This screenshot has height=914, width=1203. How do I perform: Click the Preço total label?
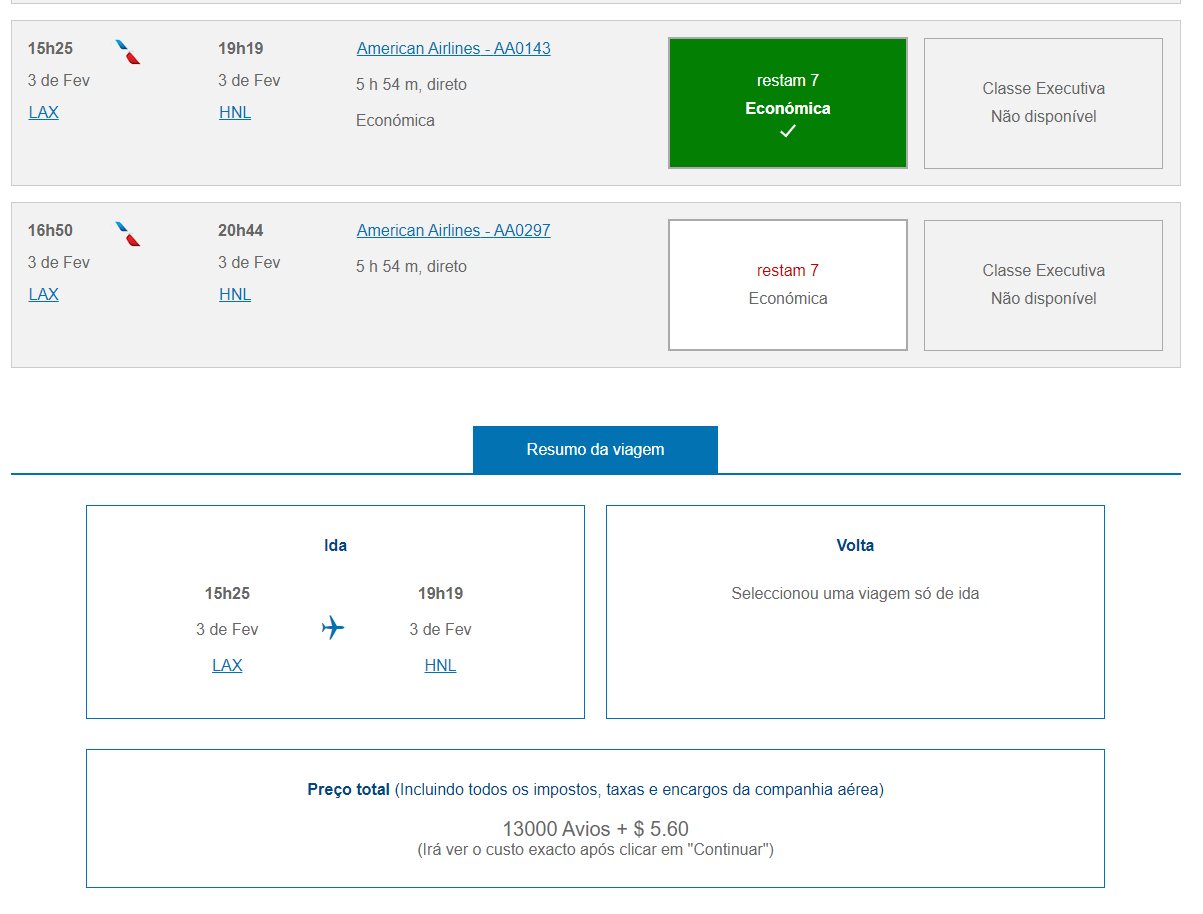coord(348,789)
